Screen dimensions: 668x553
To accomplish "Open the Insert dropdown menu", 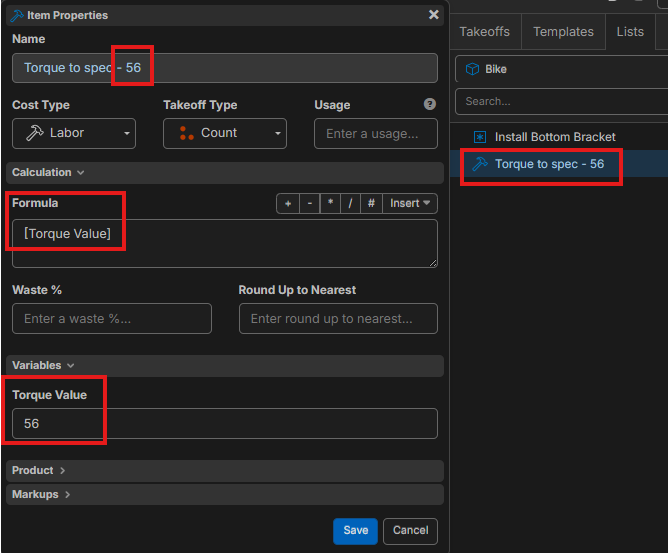I will click(411, 203).
